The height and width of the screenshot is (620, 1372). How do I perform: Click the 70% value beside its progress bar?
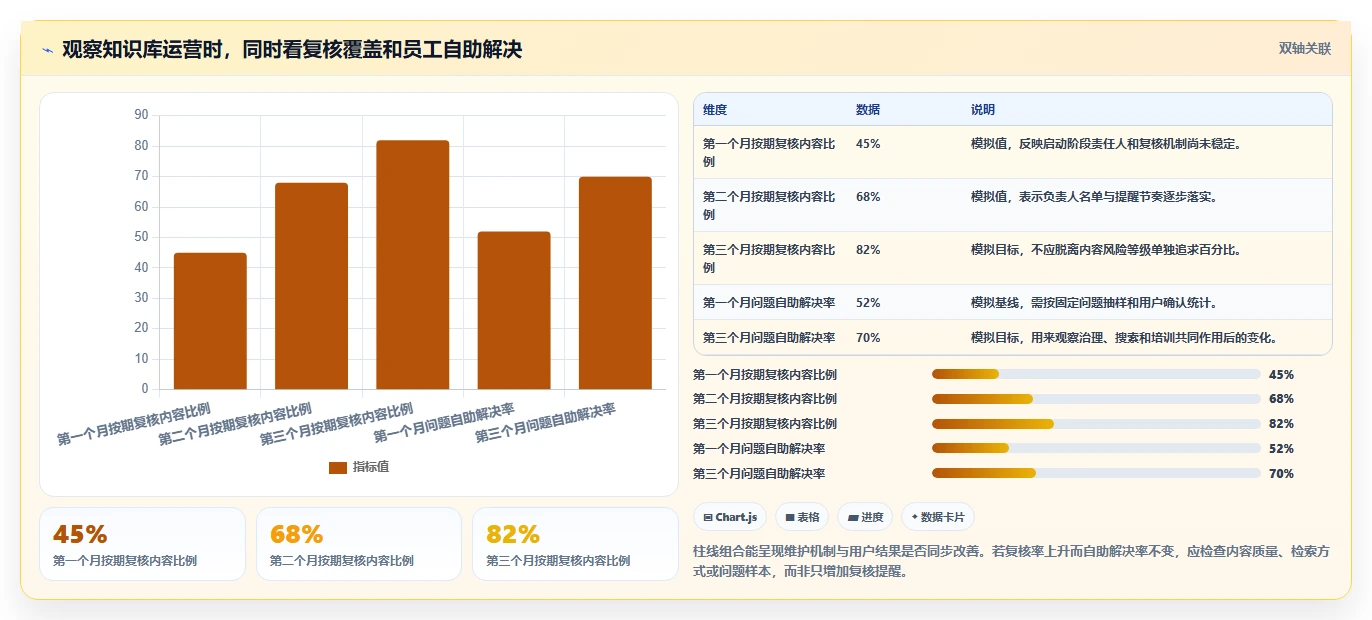tap(1281, 474)
